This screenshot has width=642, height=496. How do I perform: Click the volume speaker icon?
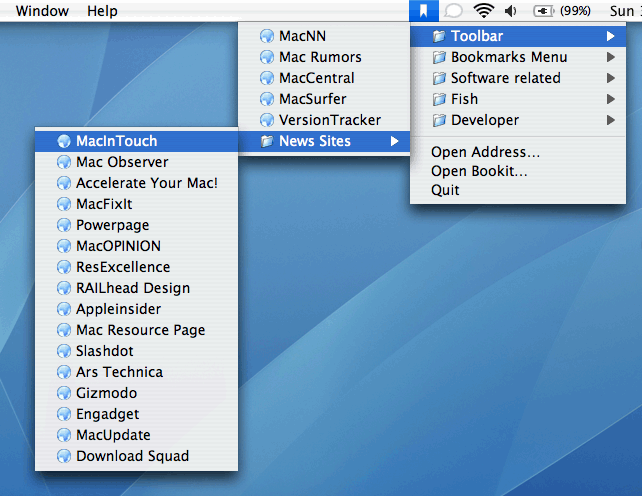pos(511,11)
